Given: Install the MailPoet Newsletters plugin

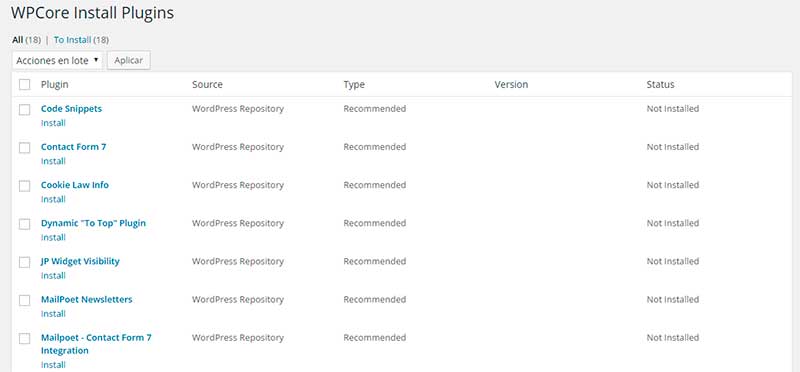Looking at the screenshot, I should [53, 314].
